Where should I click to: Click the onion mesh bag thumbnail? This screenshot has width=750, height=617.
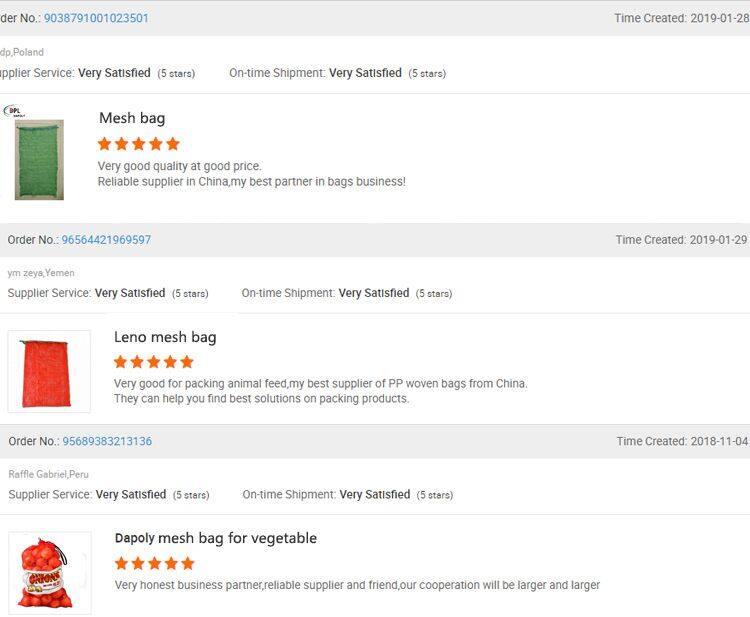tap(49, 573)
